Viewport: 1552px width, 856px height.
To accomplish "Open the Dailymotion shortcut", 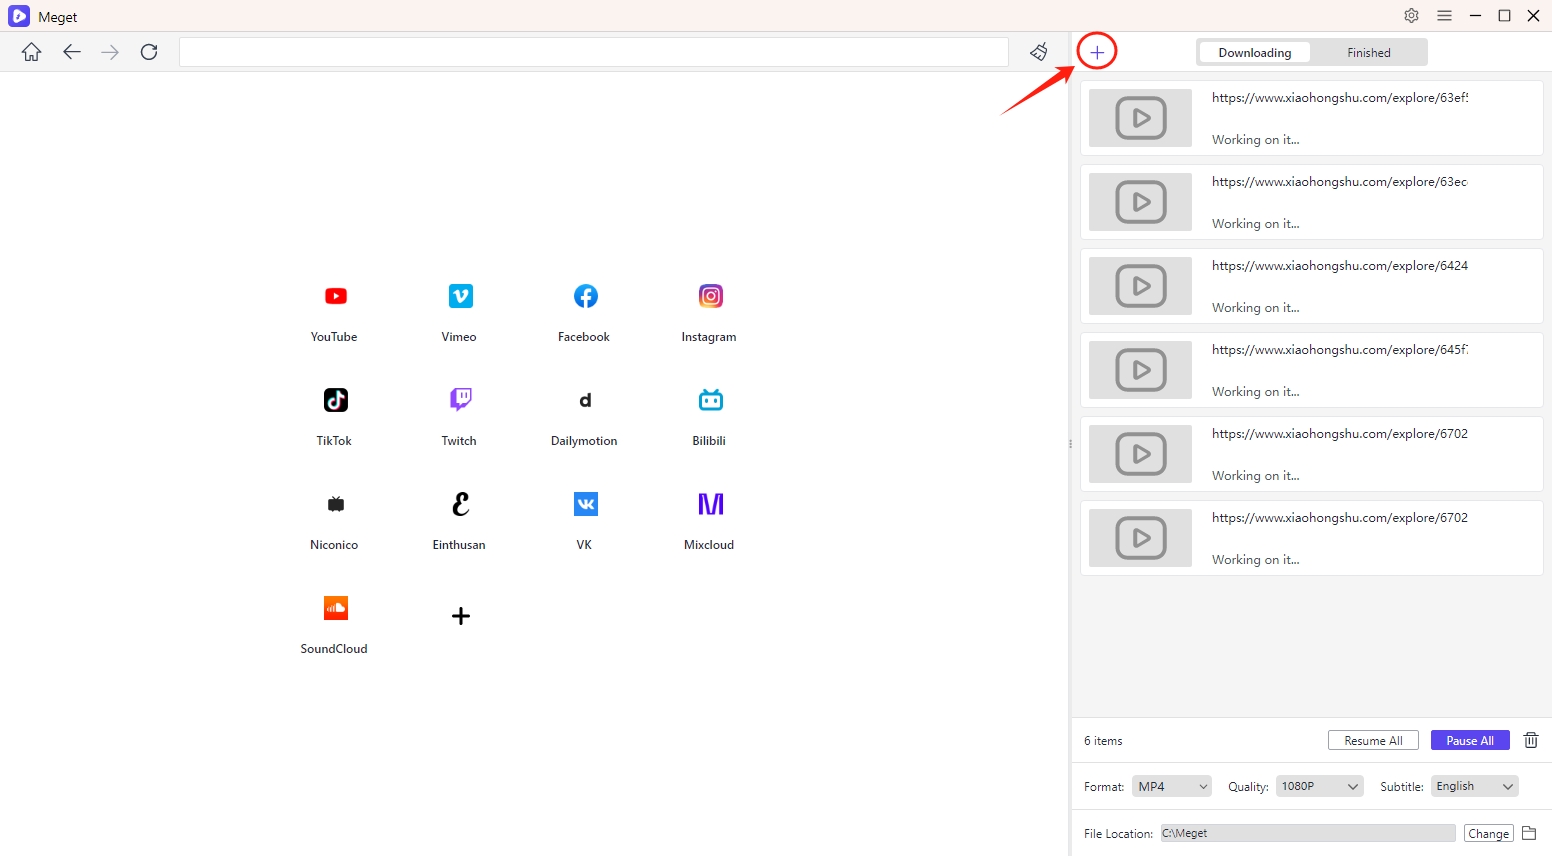I will pos(585,416).
